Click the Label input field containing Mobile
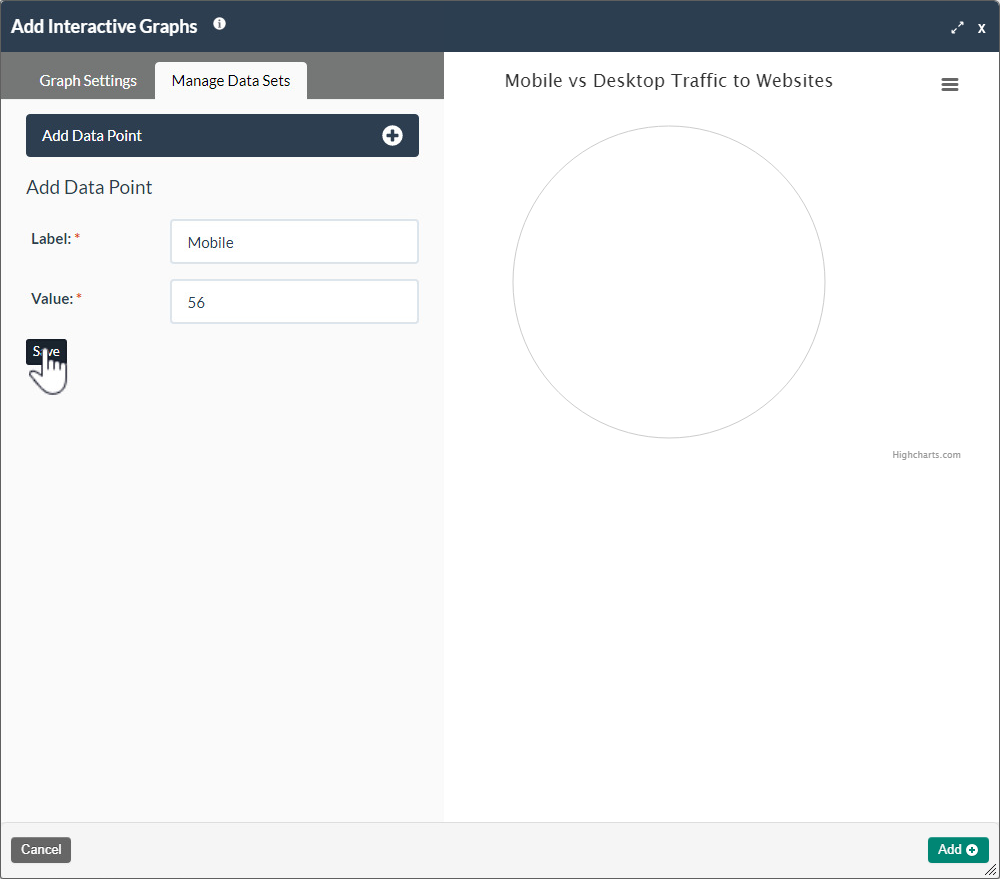 (294, 242)
